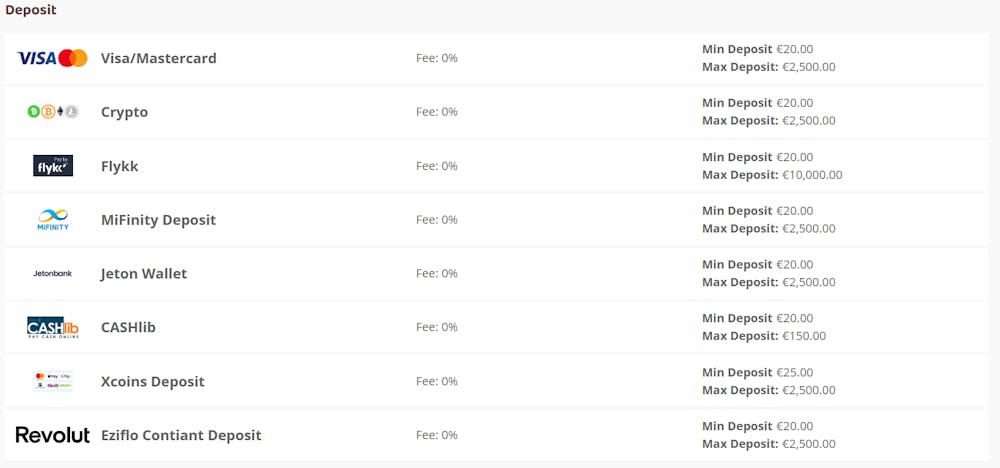Select Jeton Wallet deposit method

(x=144, y=274)
